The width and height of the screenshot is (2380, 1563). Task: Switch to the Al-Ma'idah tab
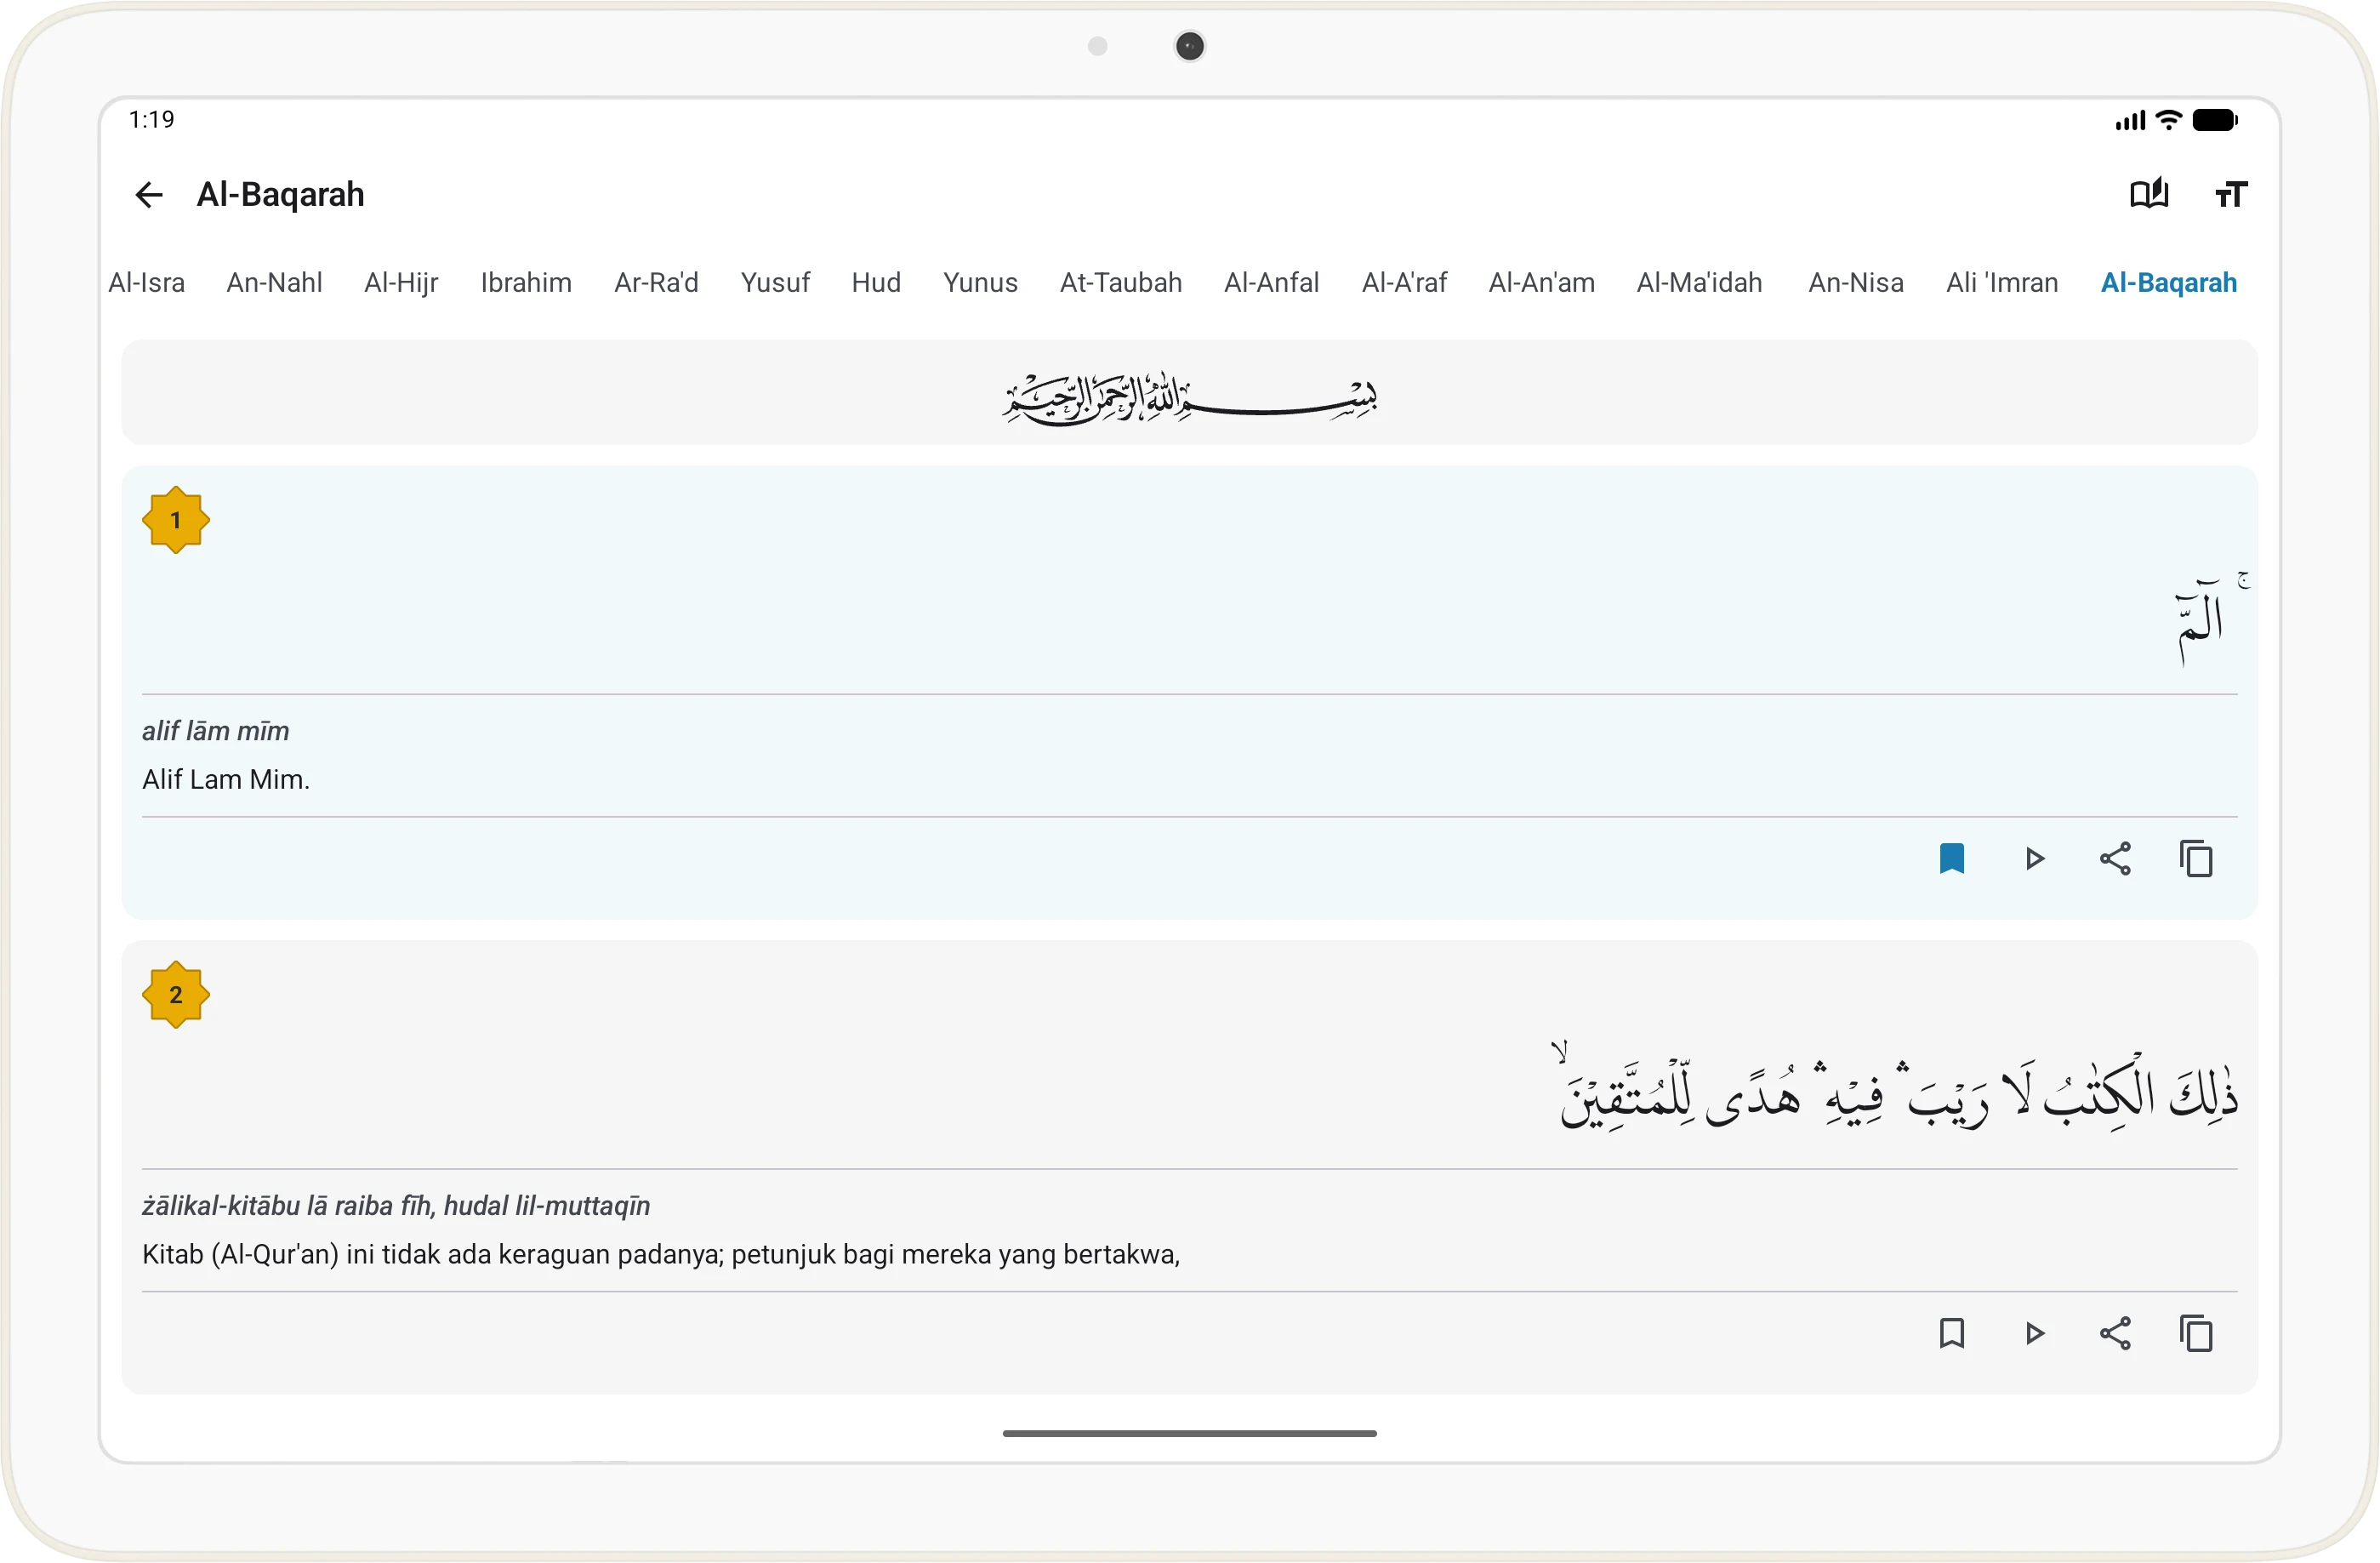1699,283
